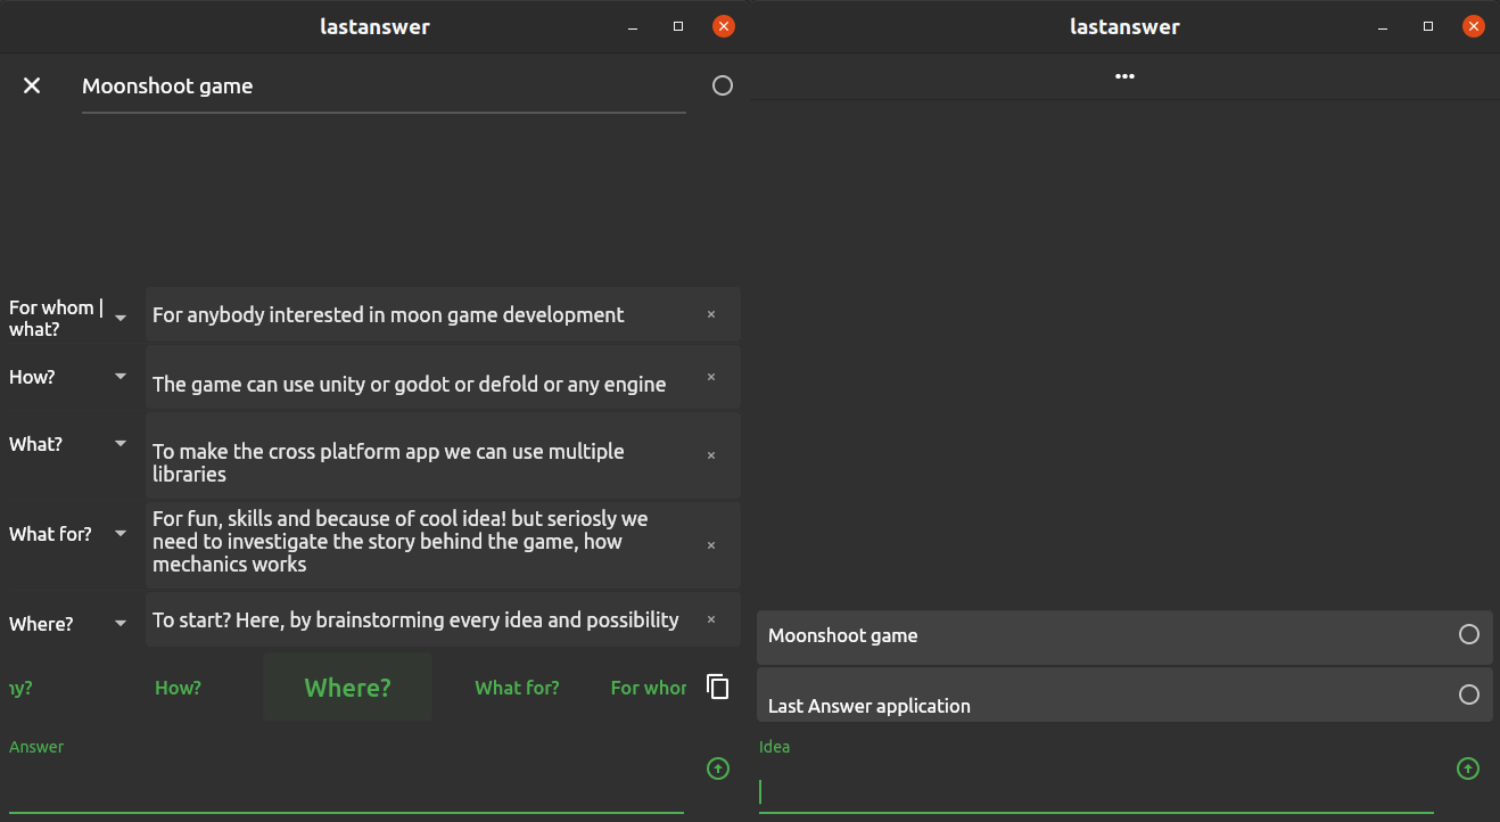
Task: Minimize the left lastanswer window
Action: point(632,28)
